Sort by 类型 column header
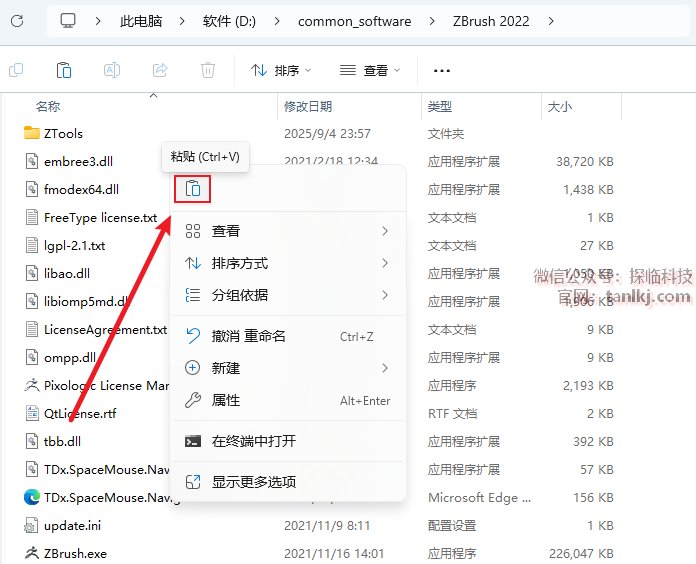The image size is (696, 564). (x=440, y=106)
